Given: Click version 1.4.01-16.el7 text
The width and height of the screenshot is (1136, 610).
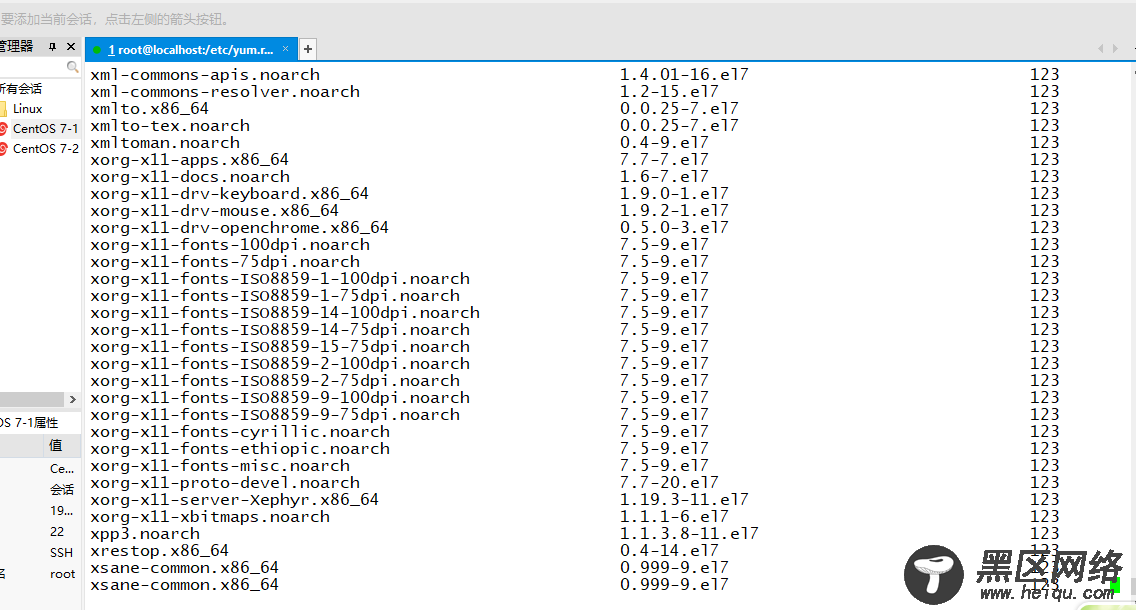Looking at the screenshot, I should [x=684, y=75].
